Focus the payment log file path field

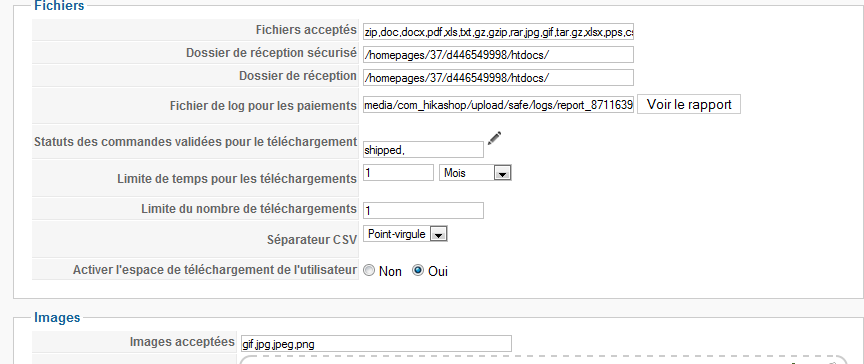pos(498,105)
